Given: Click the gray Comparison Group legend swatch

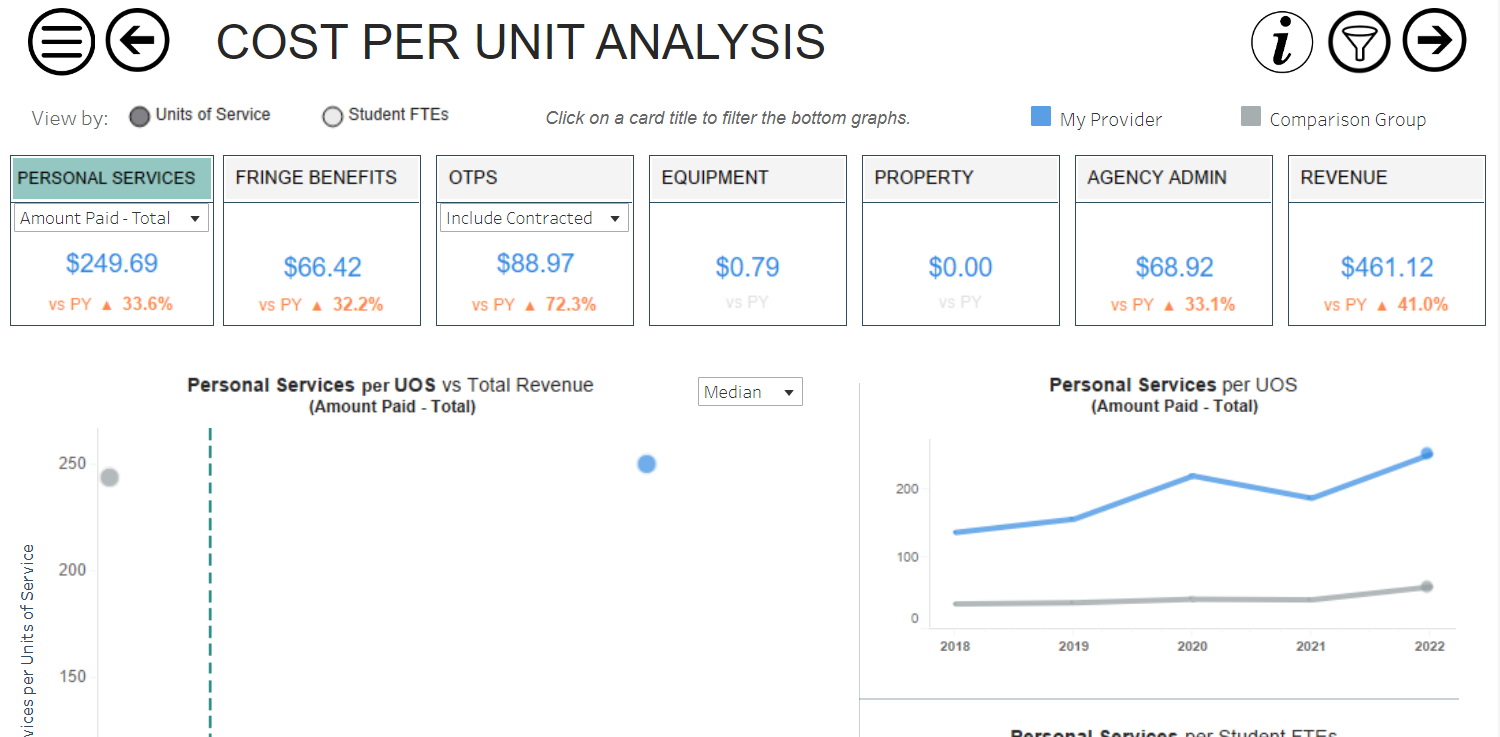Looking at the screenshot, I should pyautogui.click(x=1250, y=117).
